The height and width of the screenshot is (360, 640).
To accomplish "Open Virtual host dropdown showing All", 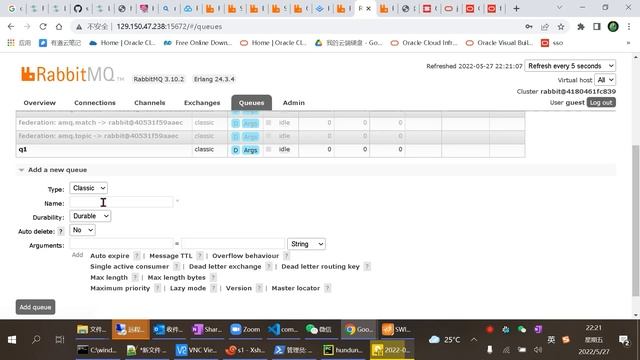I will [x=605, y=80].
